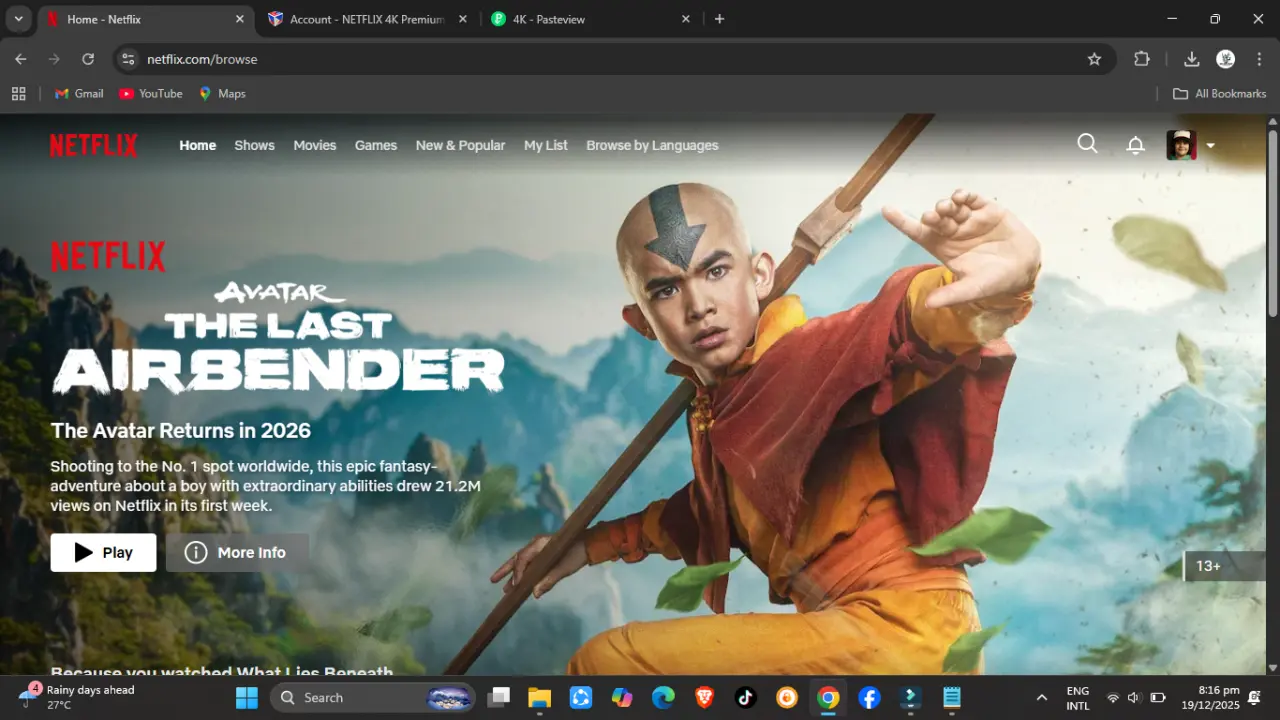The height and width of the screenshot is (720, 1280).
Task: Open the All Bookmarks folder
Action: (1219, 93)
